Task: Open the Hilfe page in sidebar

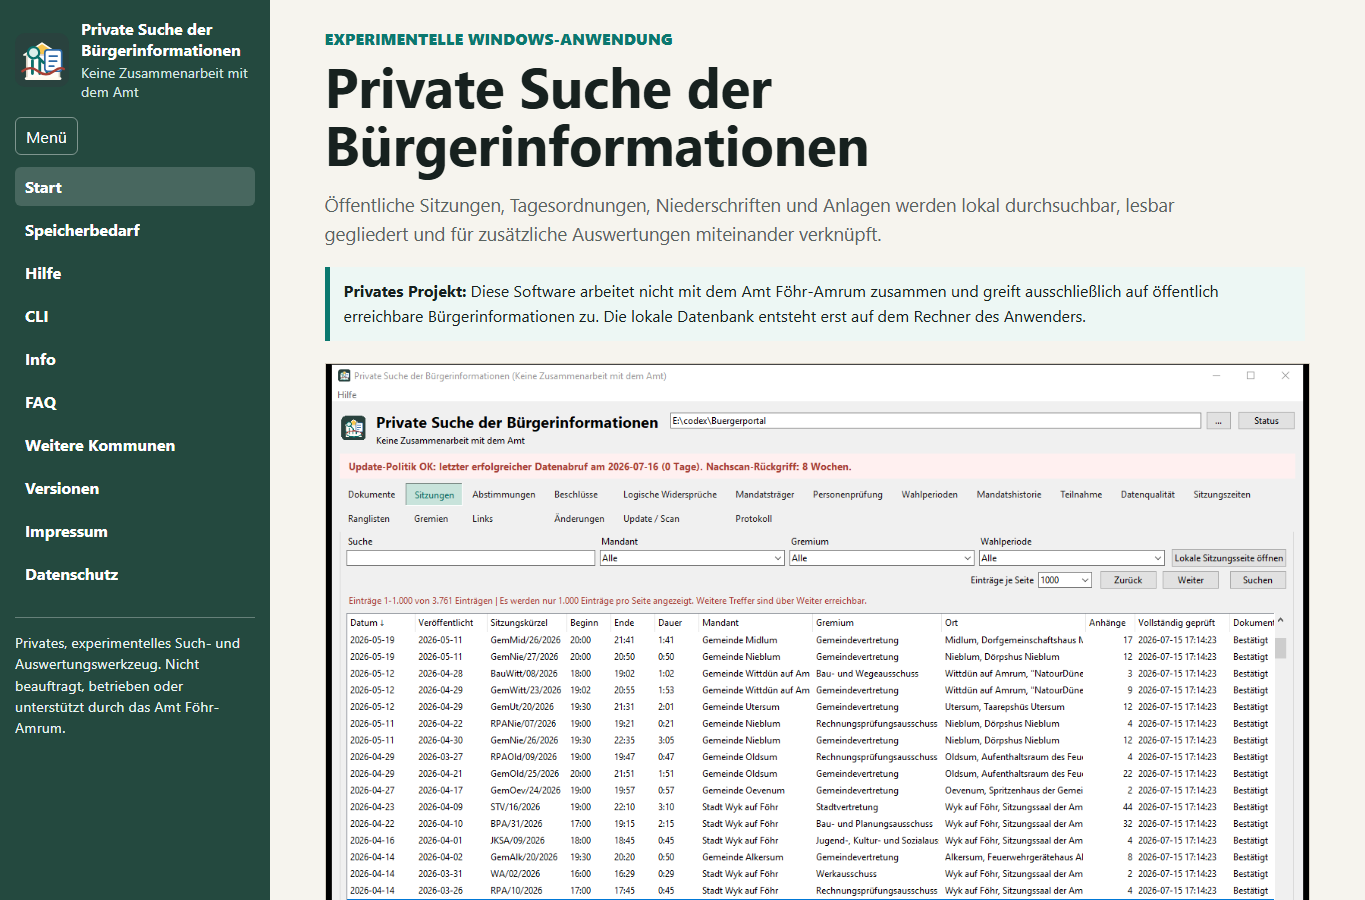Action: click(135, 273)
